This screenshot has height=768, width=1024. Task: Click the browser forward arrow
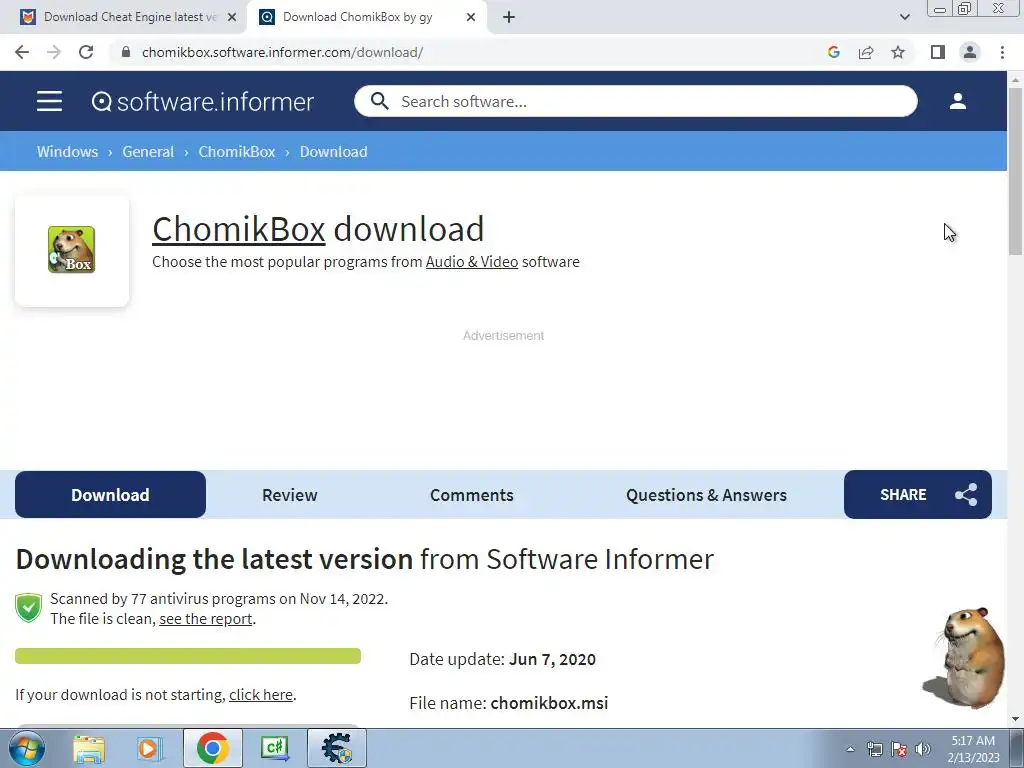54,52
